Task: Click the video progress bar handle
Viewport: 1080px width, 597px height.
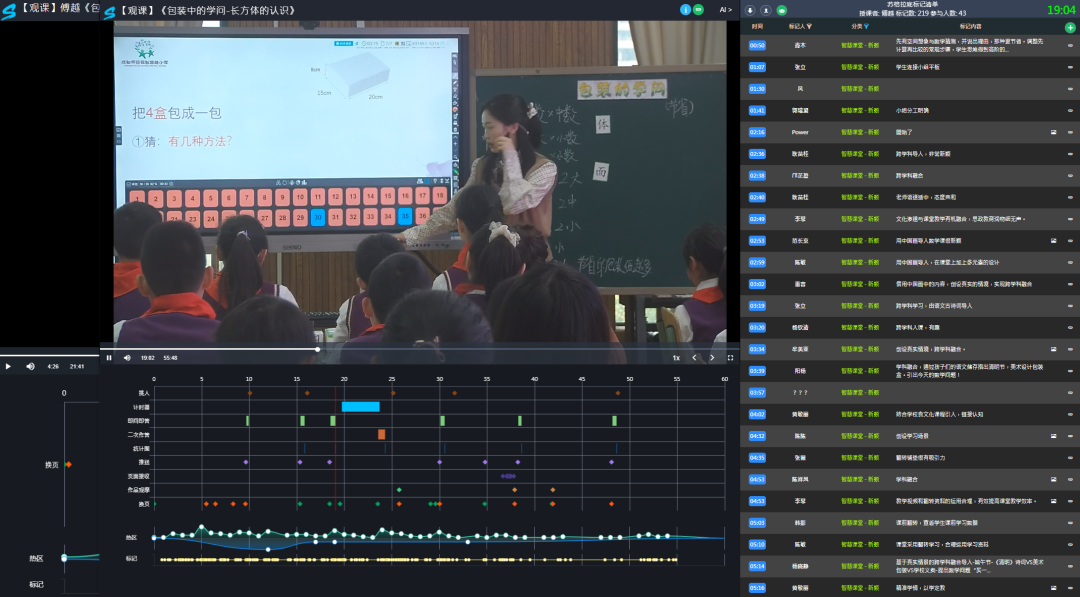Action: 318,349
